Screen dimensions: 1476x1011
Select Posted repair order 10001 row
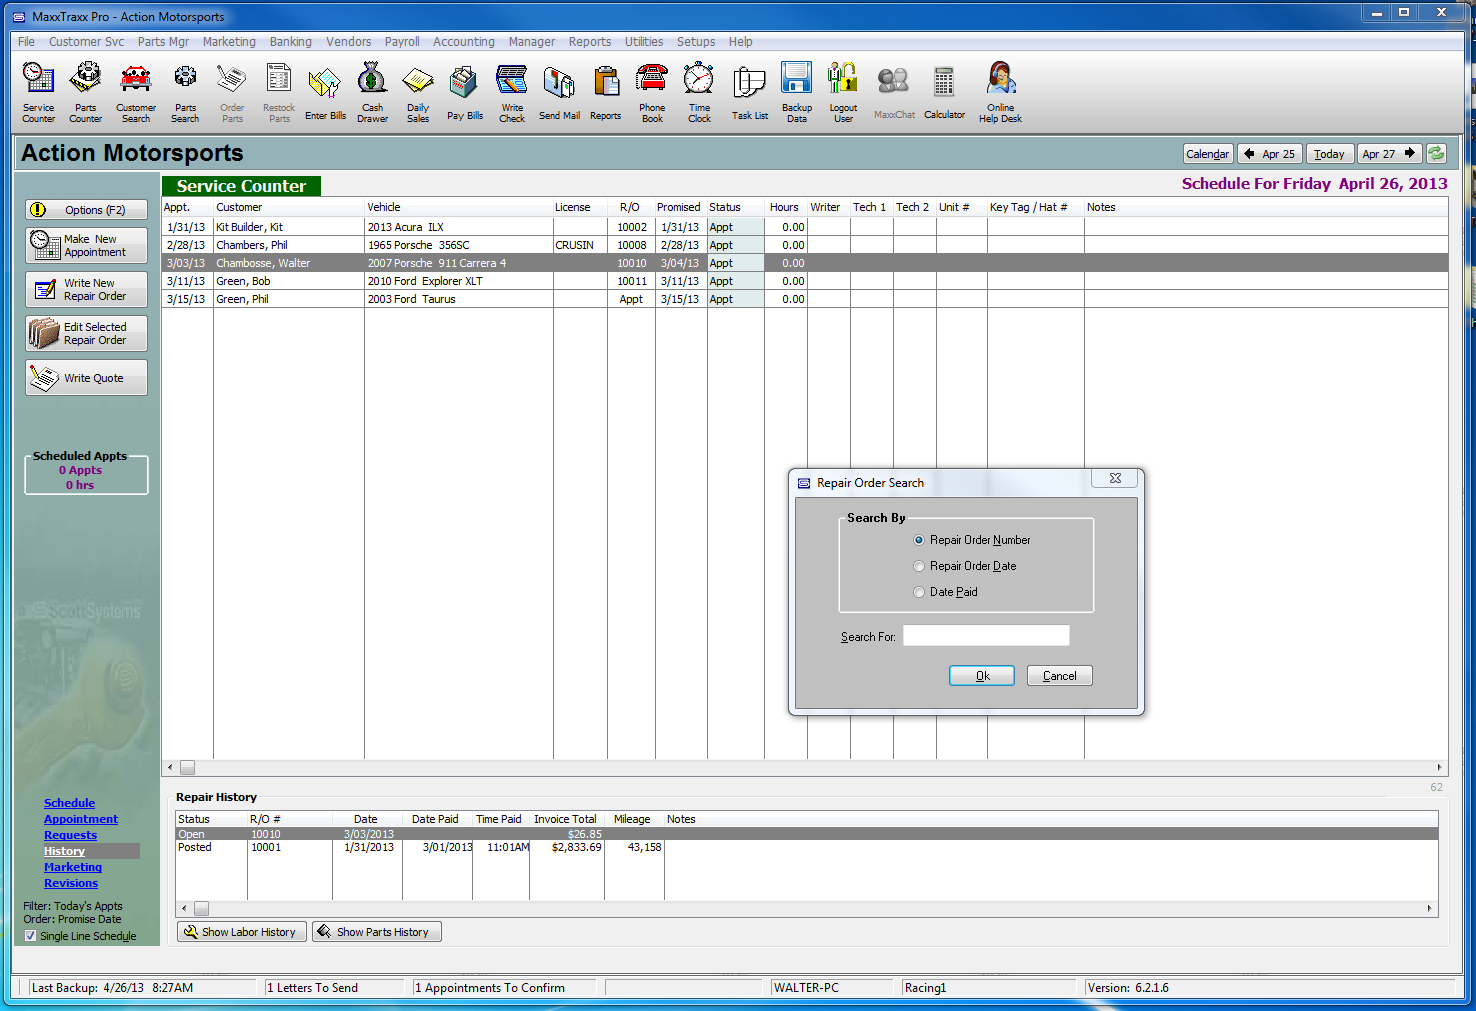807,847
